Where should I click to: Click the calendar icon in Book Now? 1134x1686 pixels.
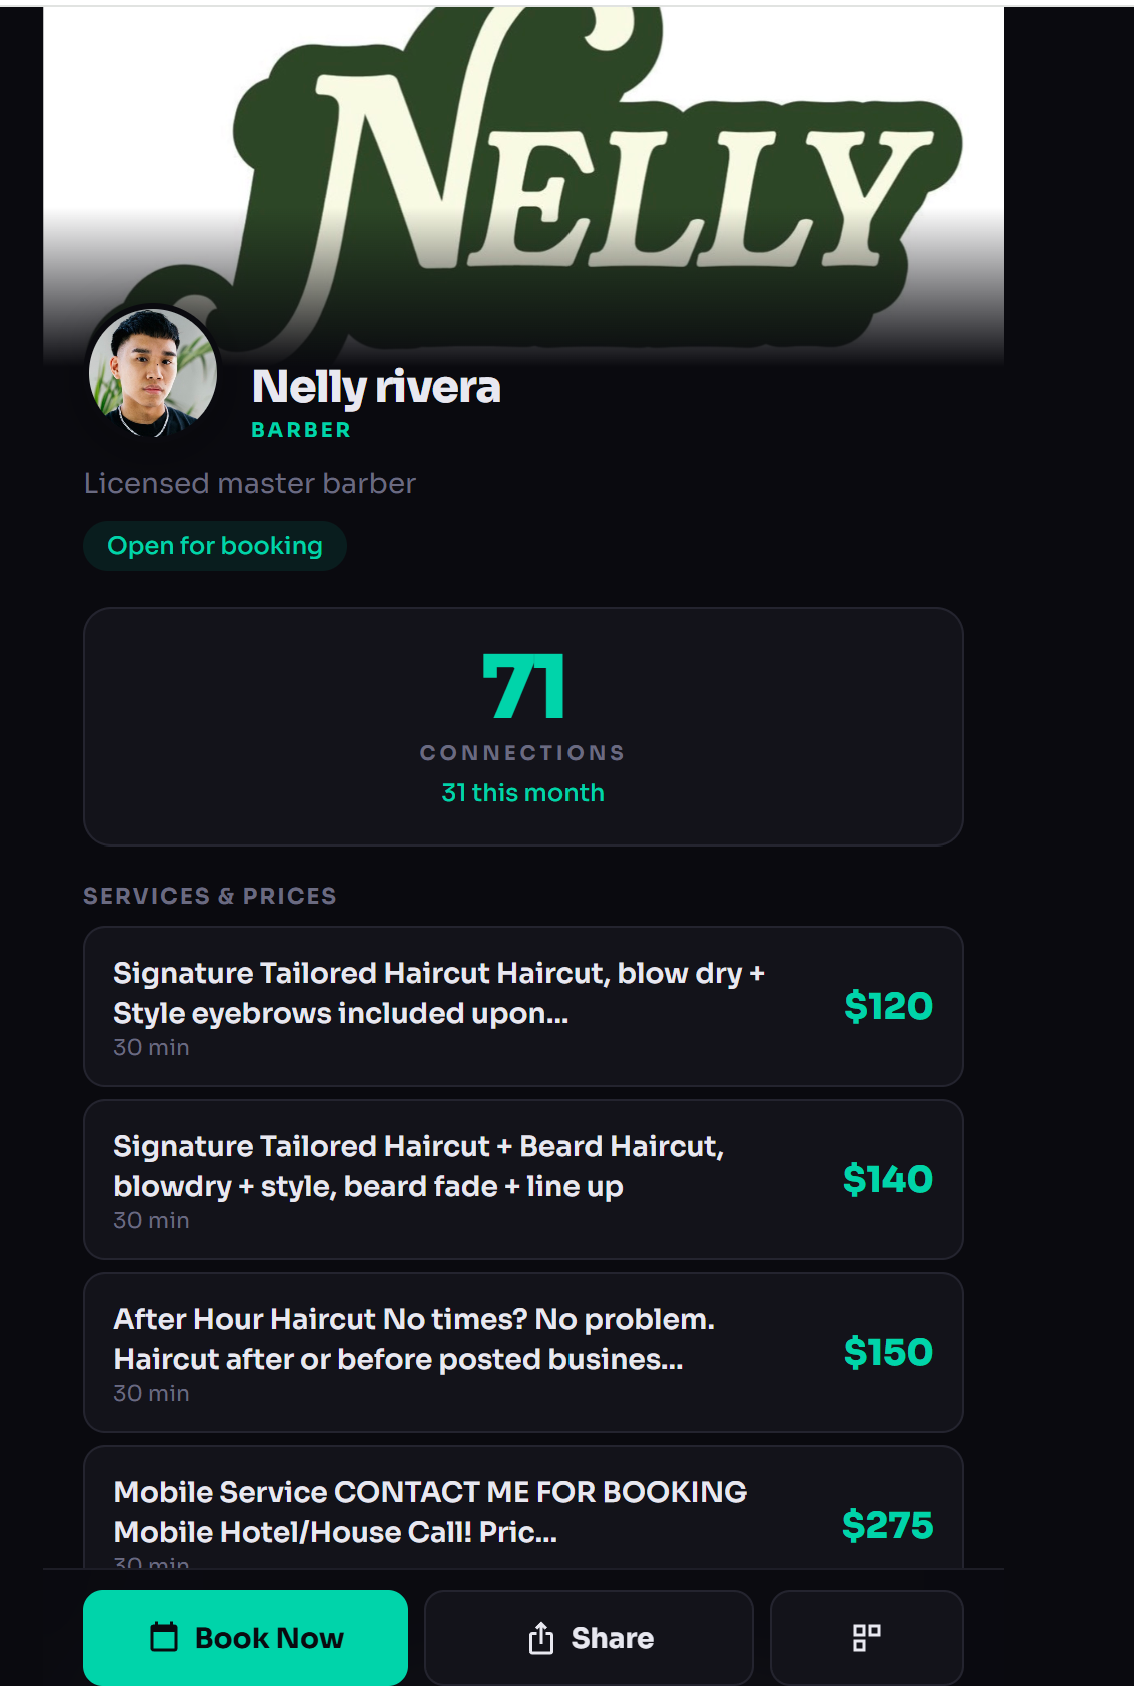click(x=164, y=1637)
